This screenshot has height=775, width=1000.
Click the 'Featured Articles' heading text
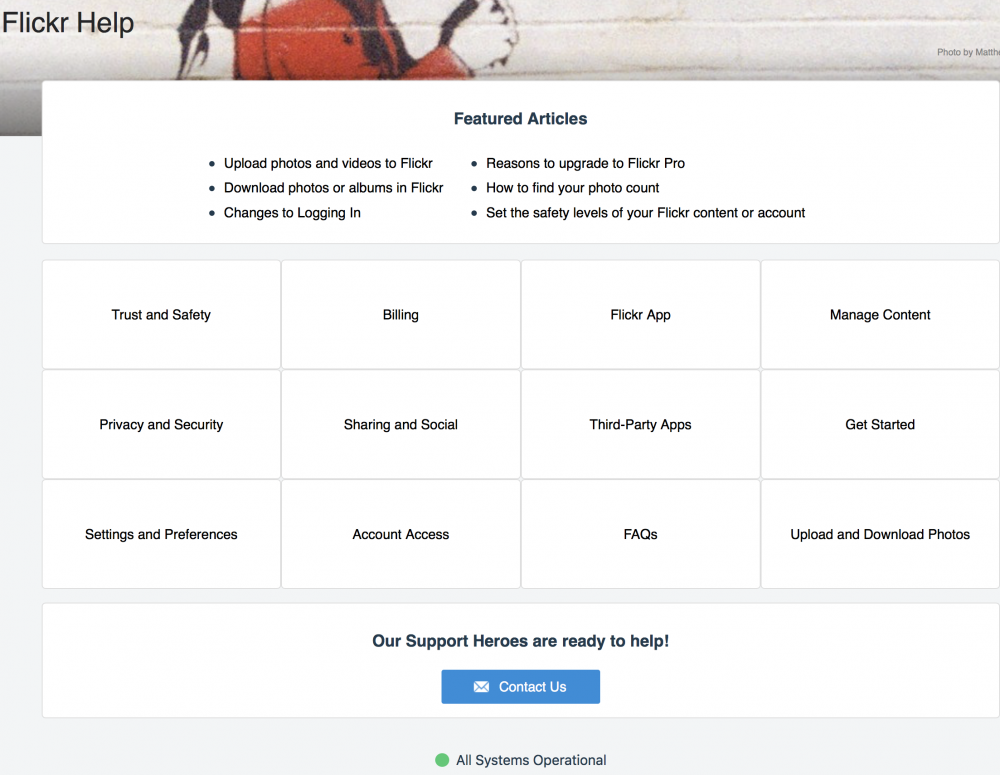[520, 119]
